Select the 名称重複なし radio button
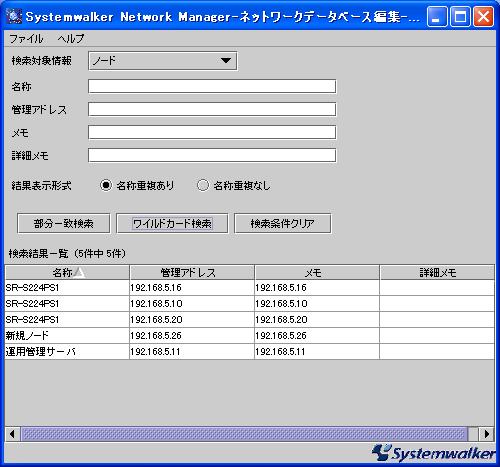Viewport: 500px width, 467px height. pyautogui.click(x=203, y=185)
